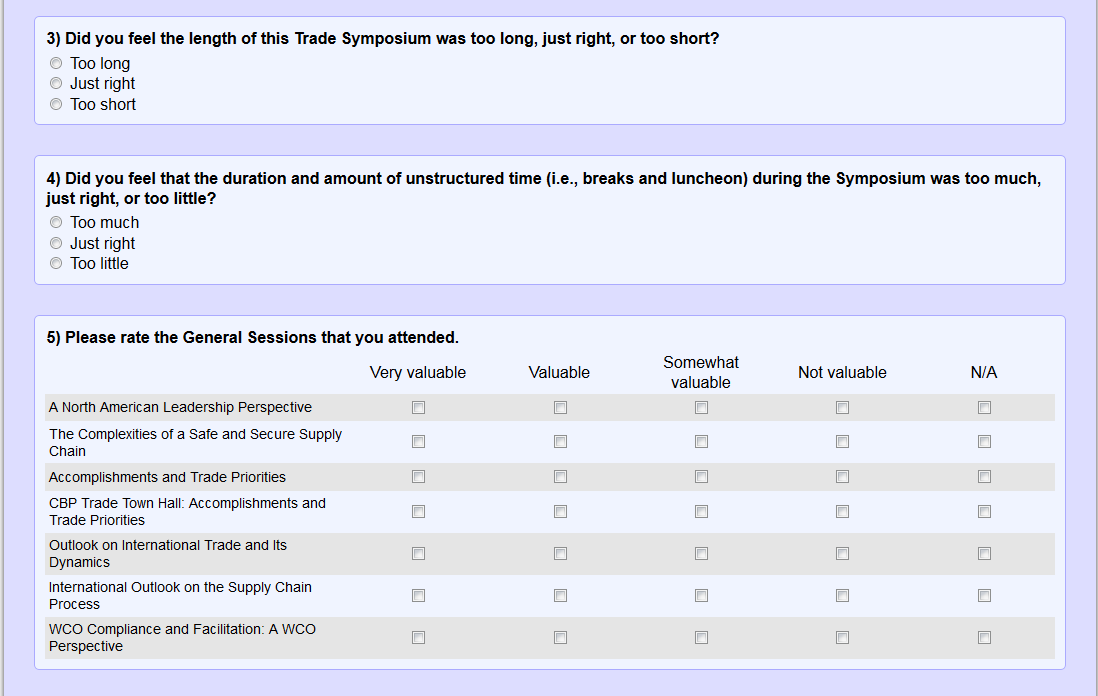Rate International Outlook on Supply Chain Not valuable
Screen dimensions: 1098x696
point(842,596)
